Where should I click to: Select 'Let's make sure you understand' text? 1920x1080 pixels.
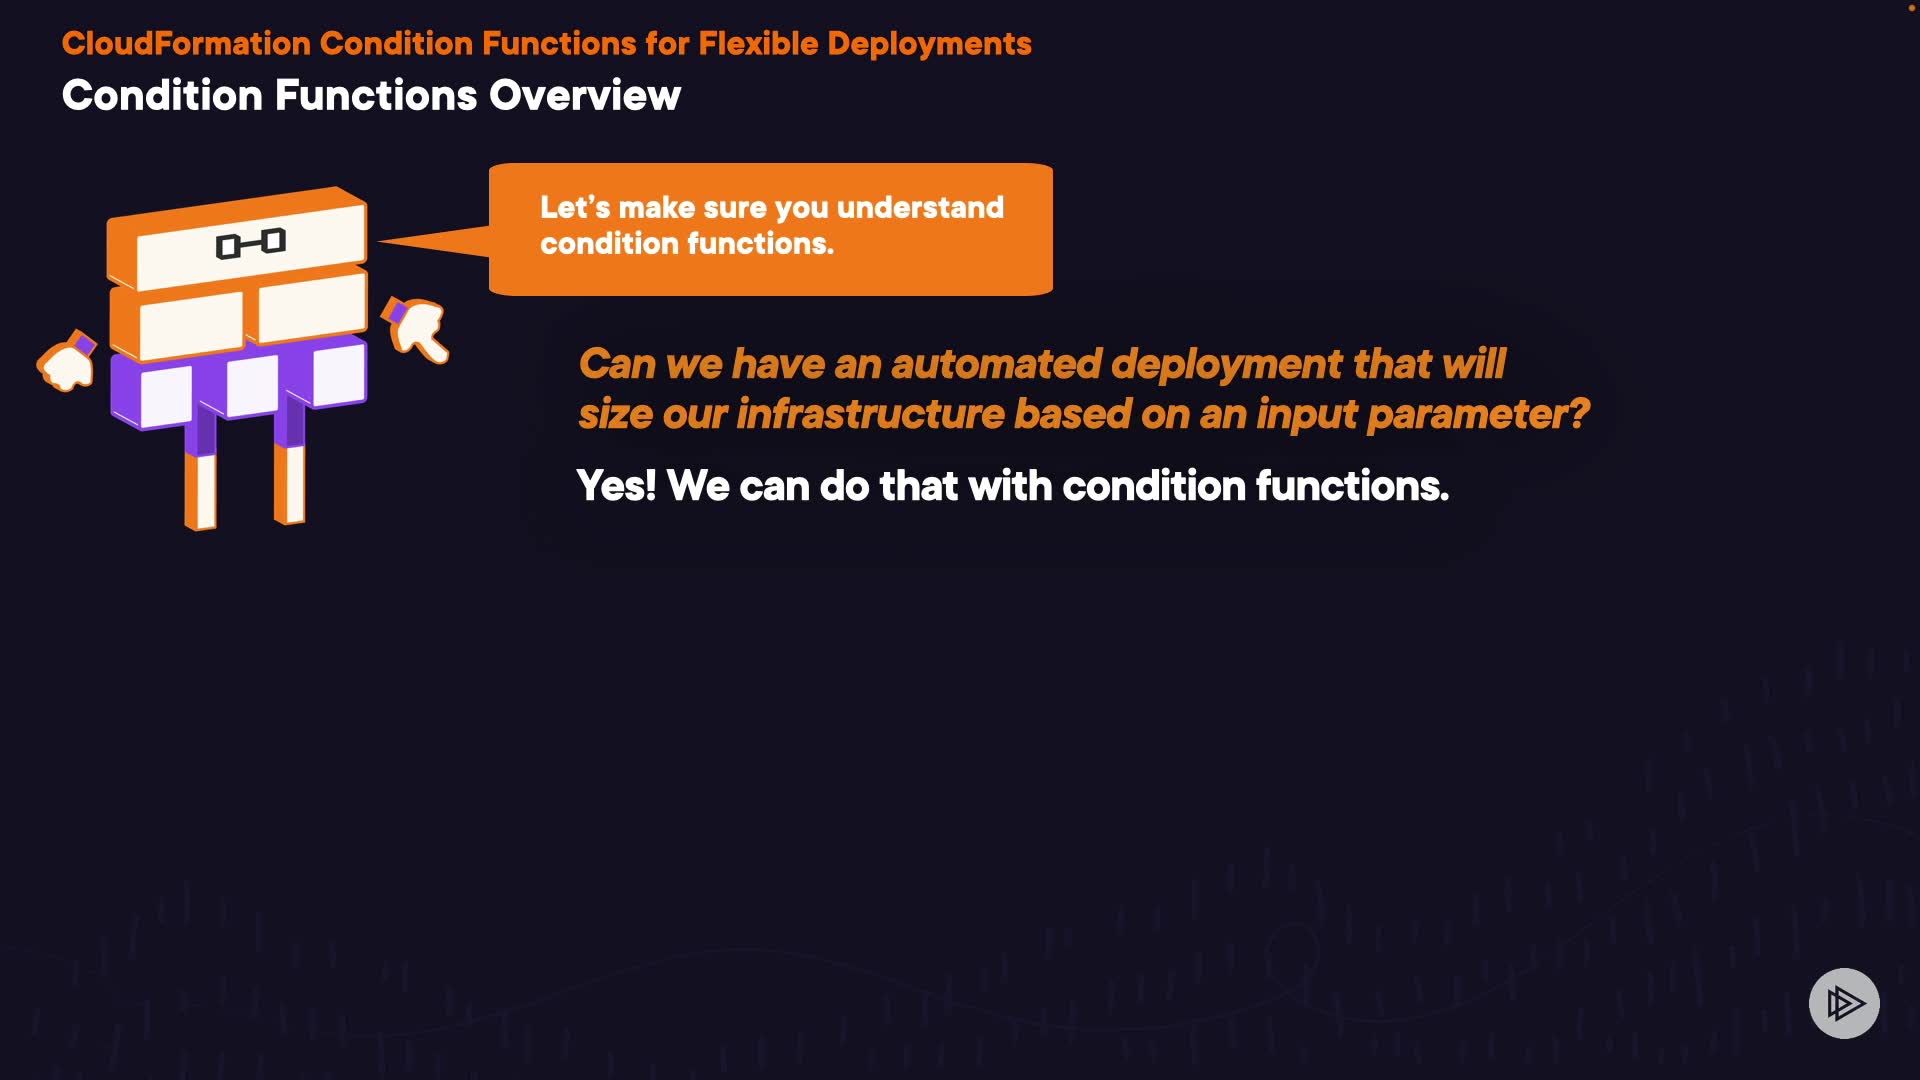click(771, 207)
